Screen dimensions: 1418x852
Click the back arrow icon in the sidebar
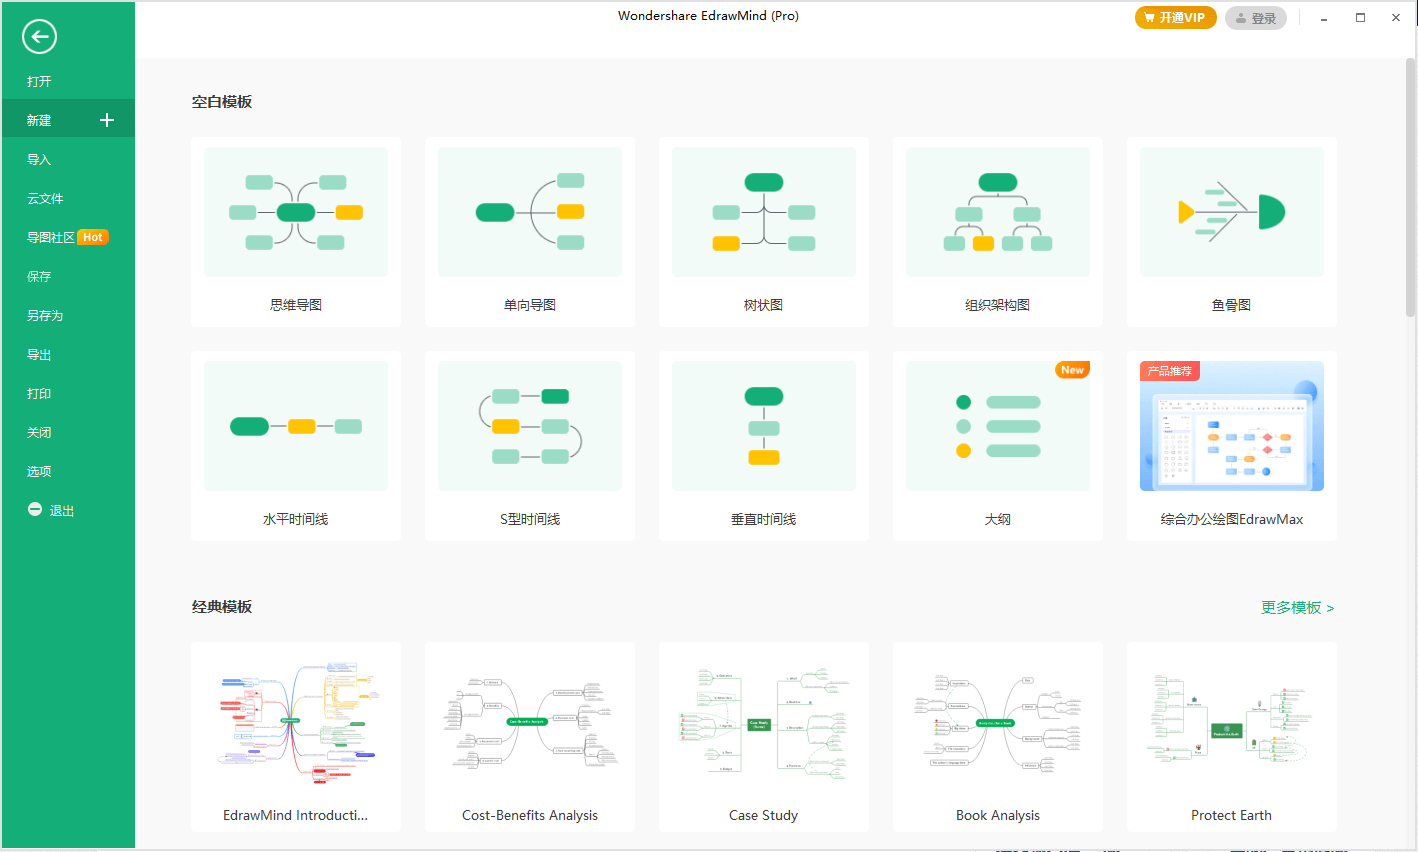pos(39,36)
